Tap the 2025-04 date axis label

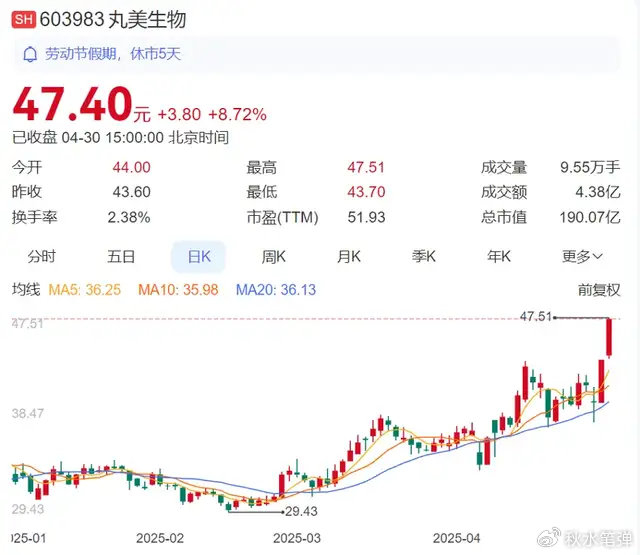(x=456, y=538)
